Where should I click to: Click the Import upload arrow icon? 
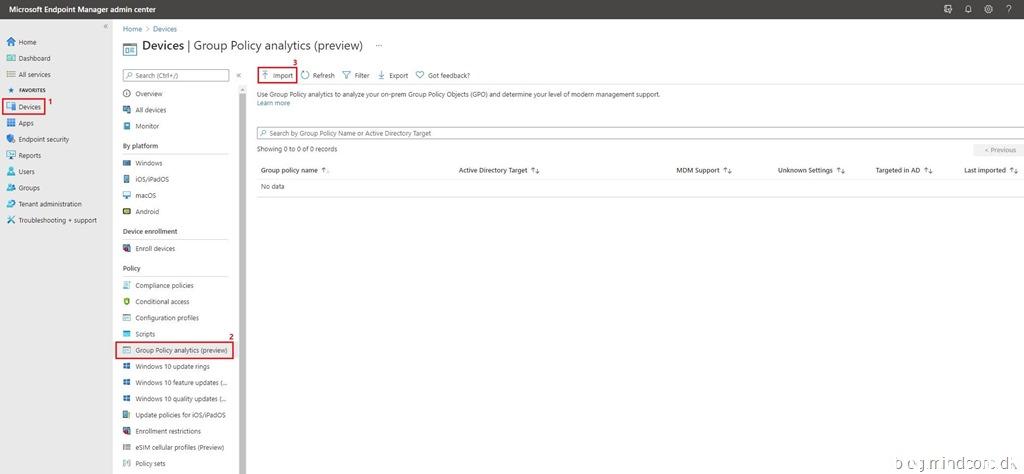(x=266, y=75)
